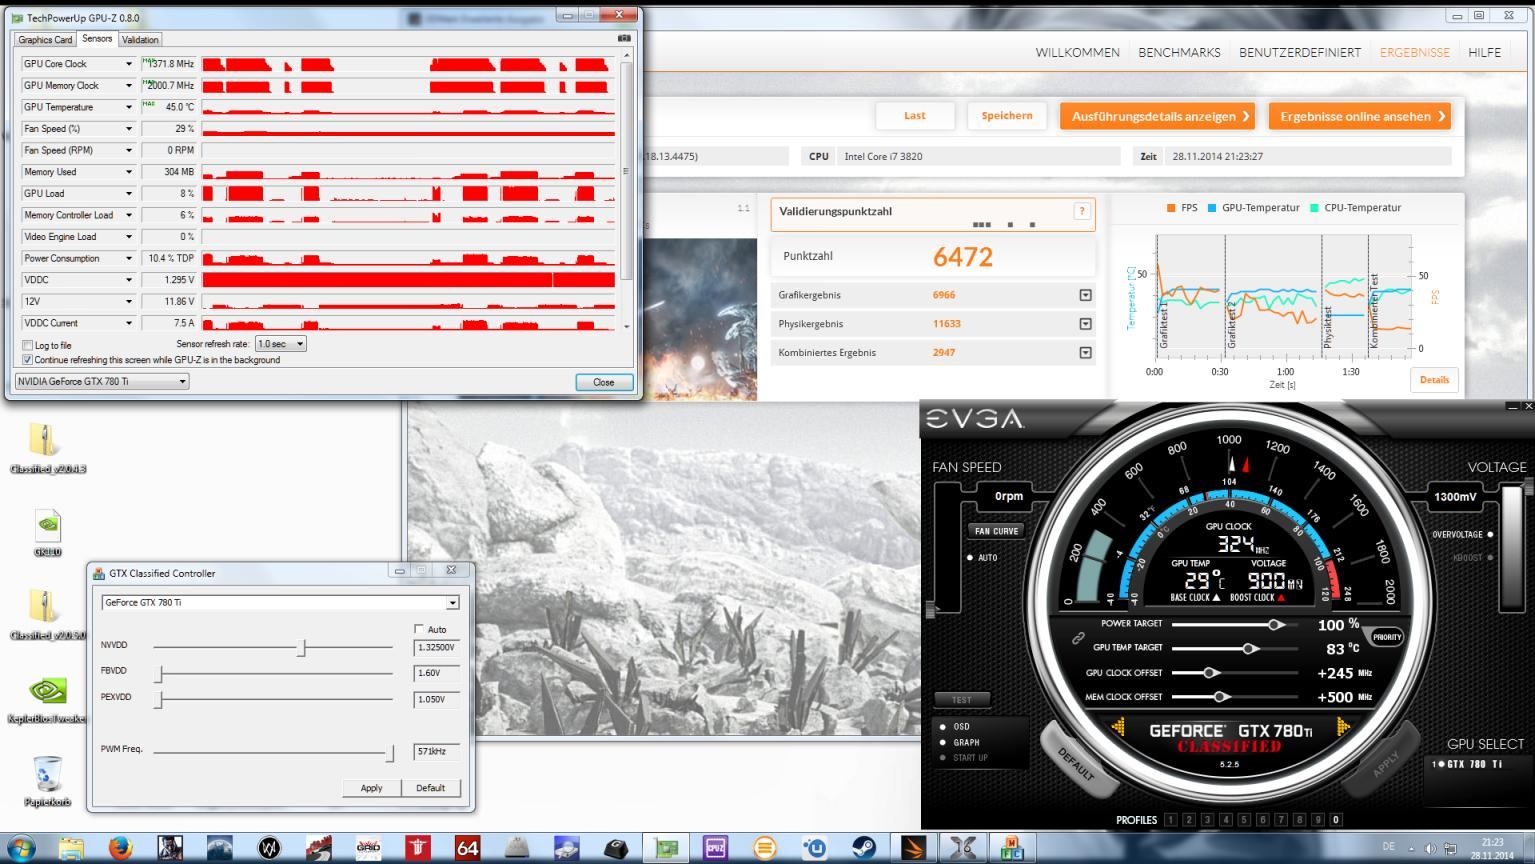Expand the Kombiniertes Ergebnis score details
This screenshot has height=864, width=1535.
point(1085,352)
